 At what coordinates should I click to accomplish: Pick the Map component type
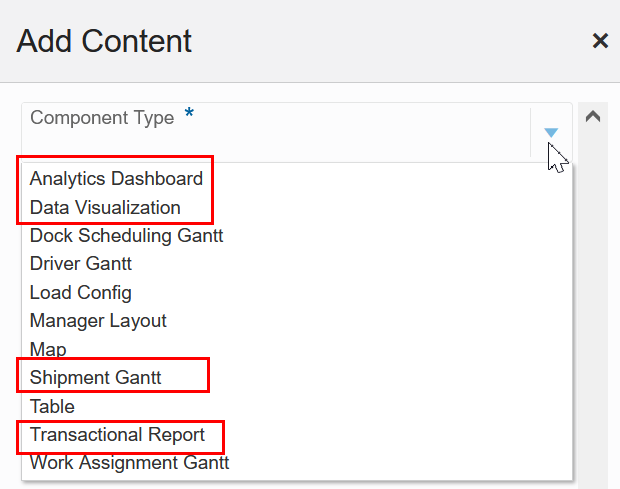point(48,350)
